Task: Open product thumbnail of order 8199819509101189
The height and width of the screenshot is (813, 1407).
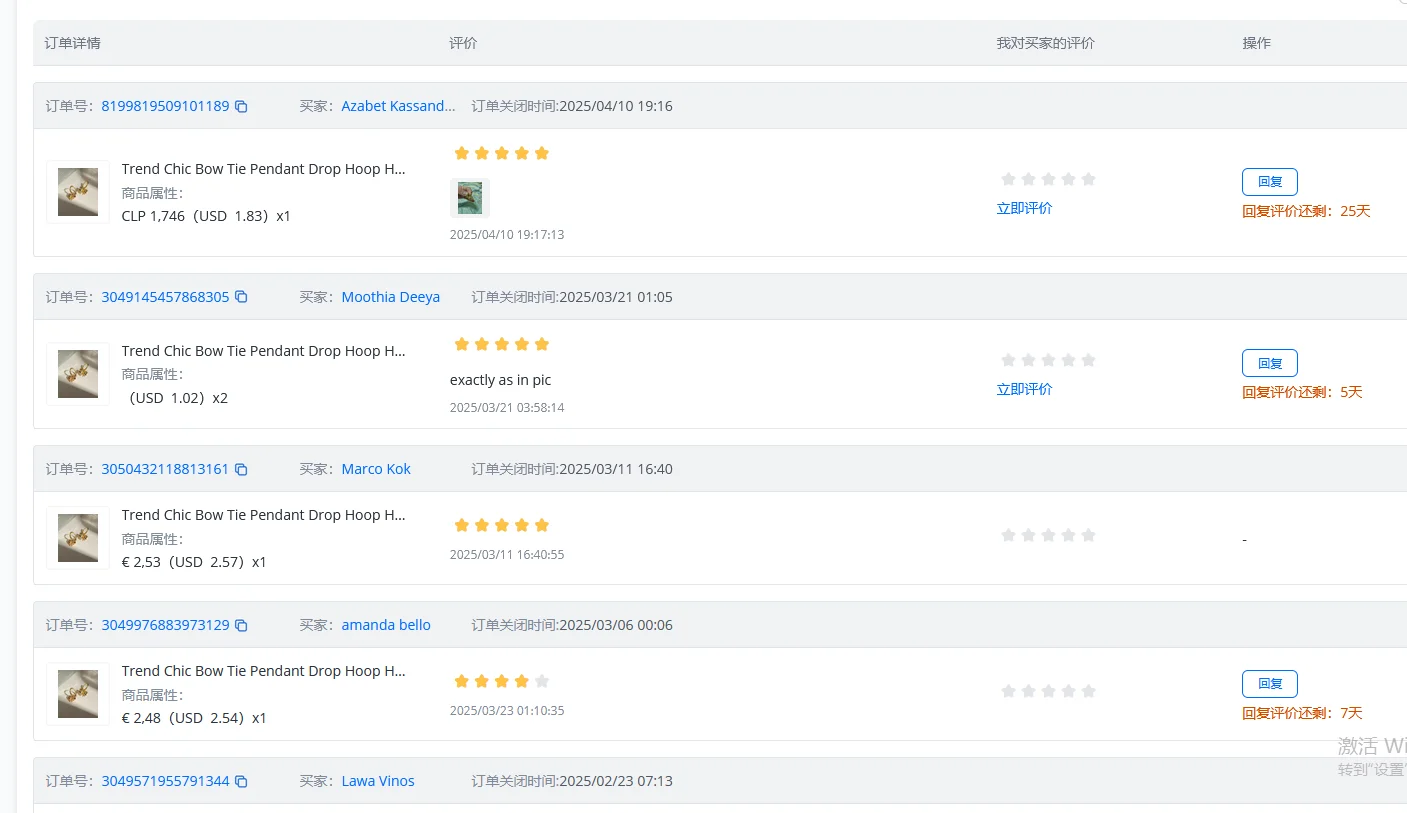Action: pos(78,192)
